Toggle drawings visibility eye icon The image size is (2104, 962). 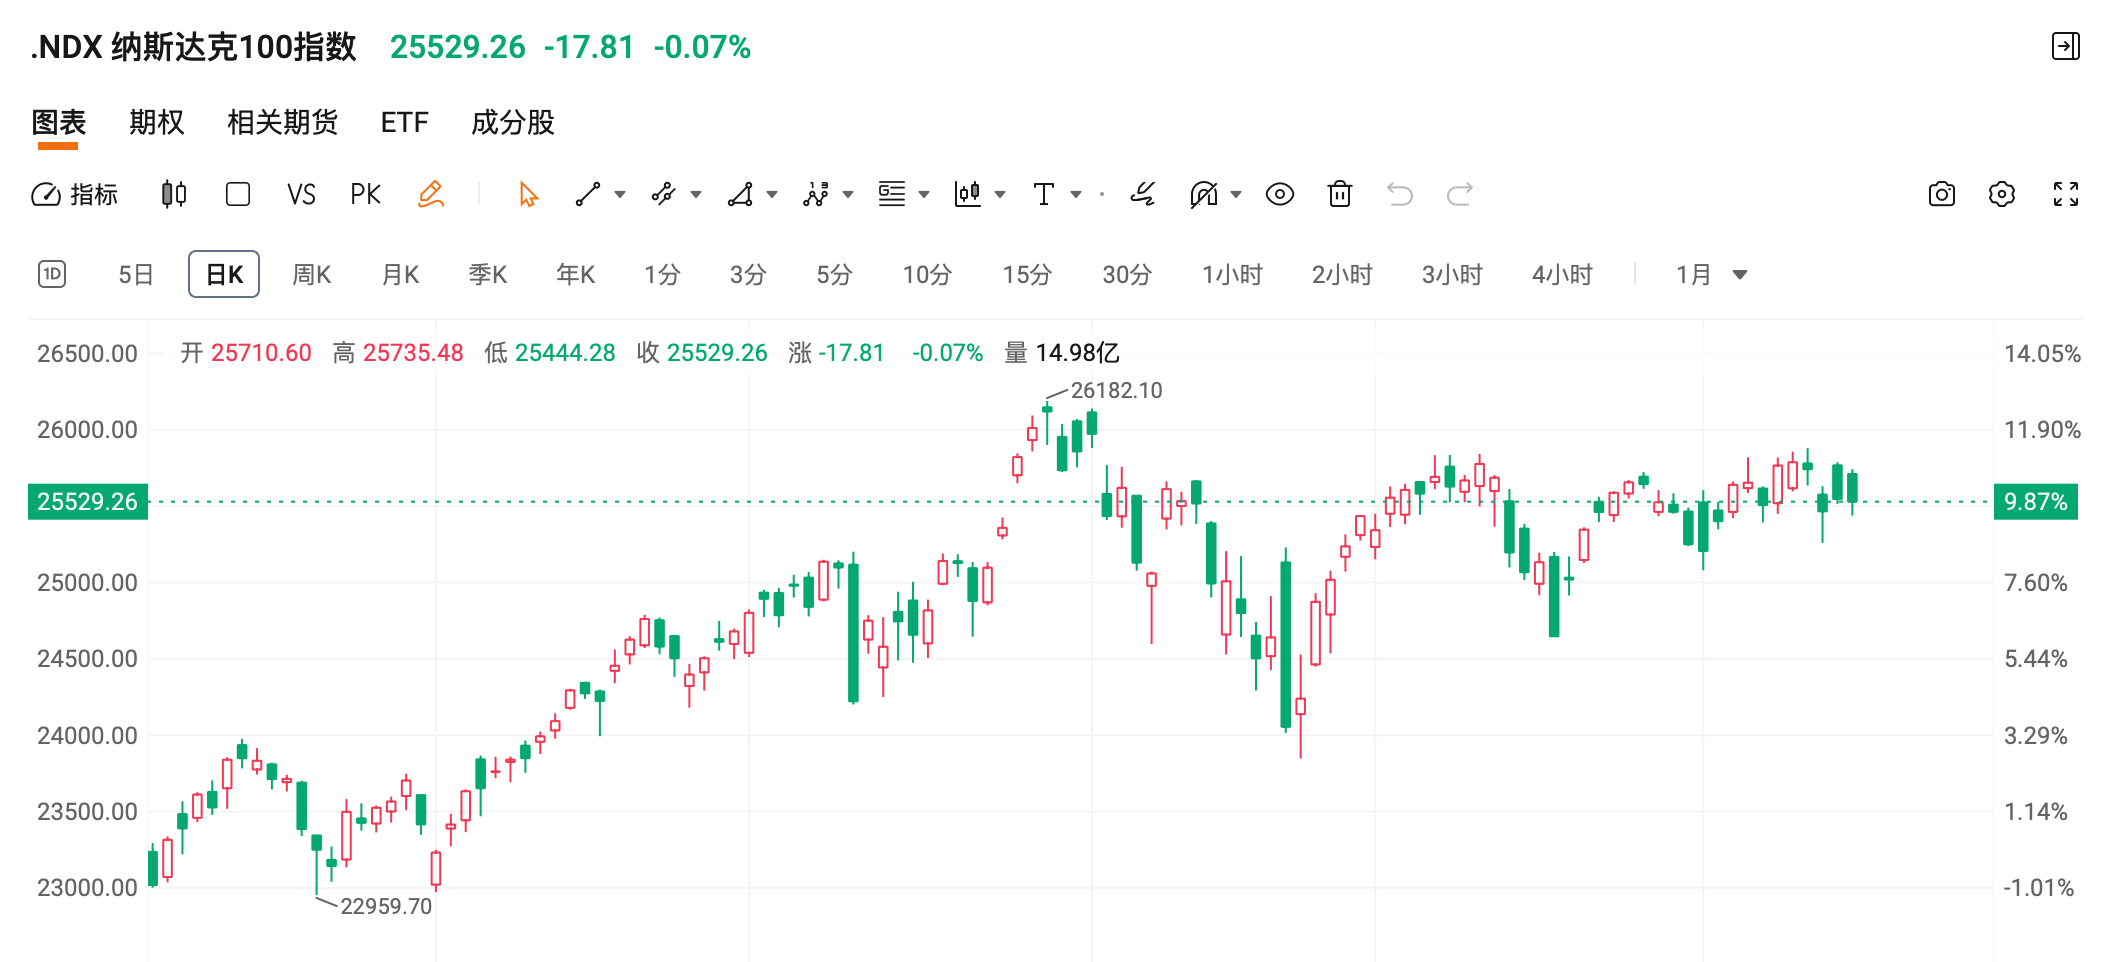pos(1279,194)
